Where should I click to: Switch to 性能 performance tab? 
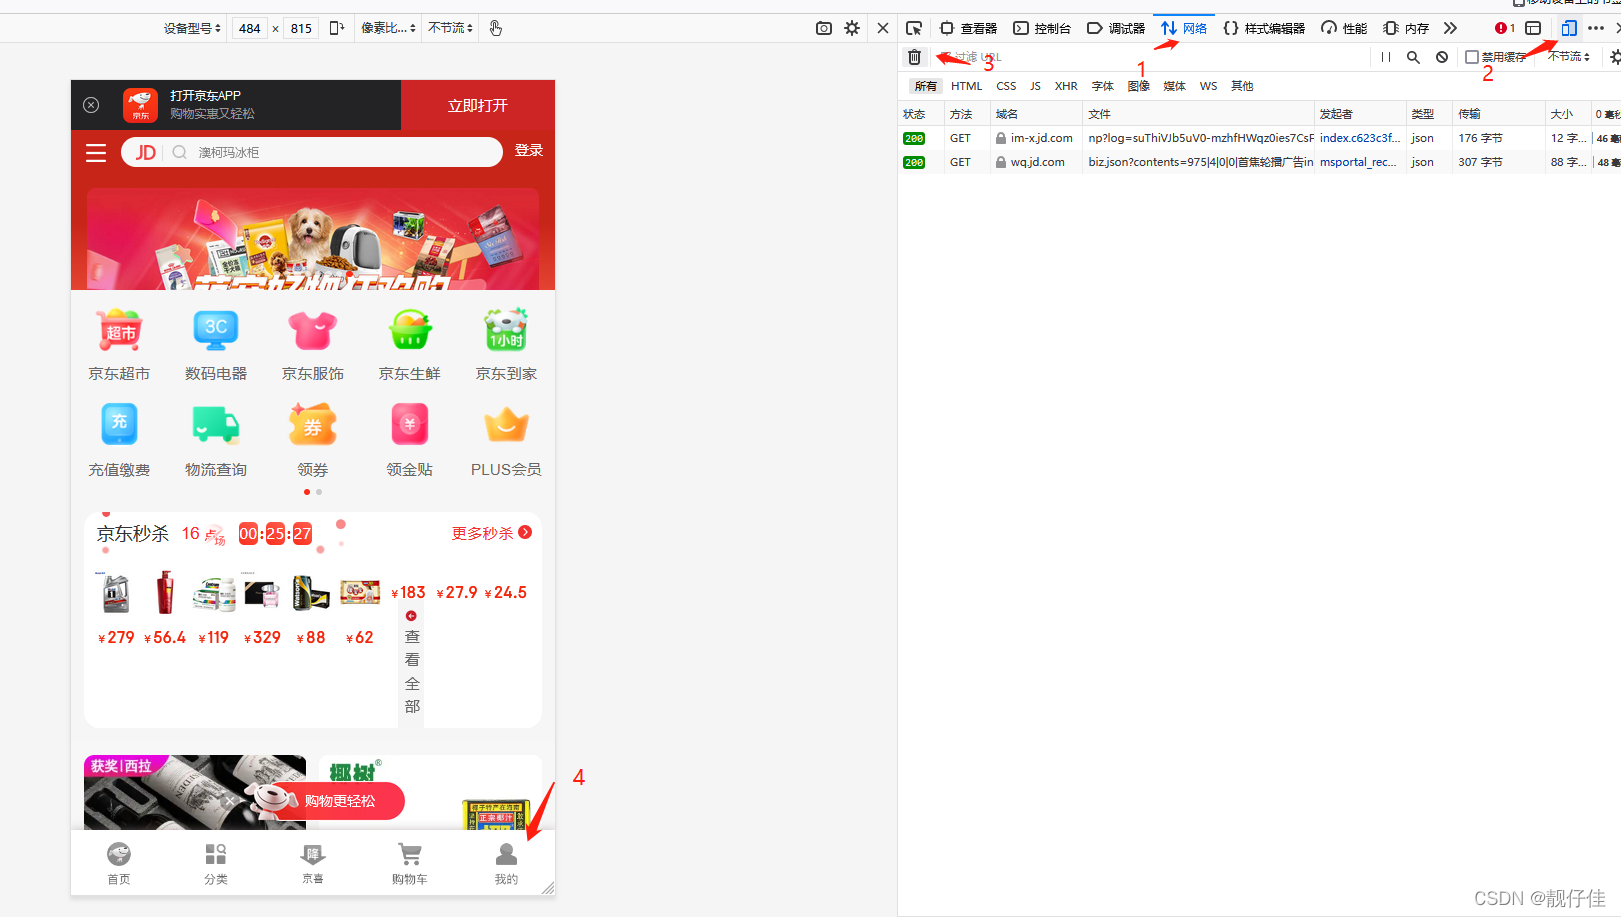(x=1344, y=28)
